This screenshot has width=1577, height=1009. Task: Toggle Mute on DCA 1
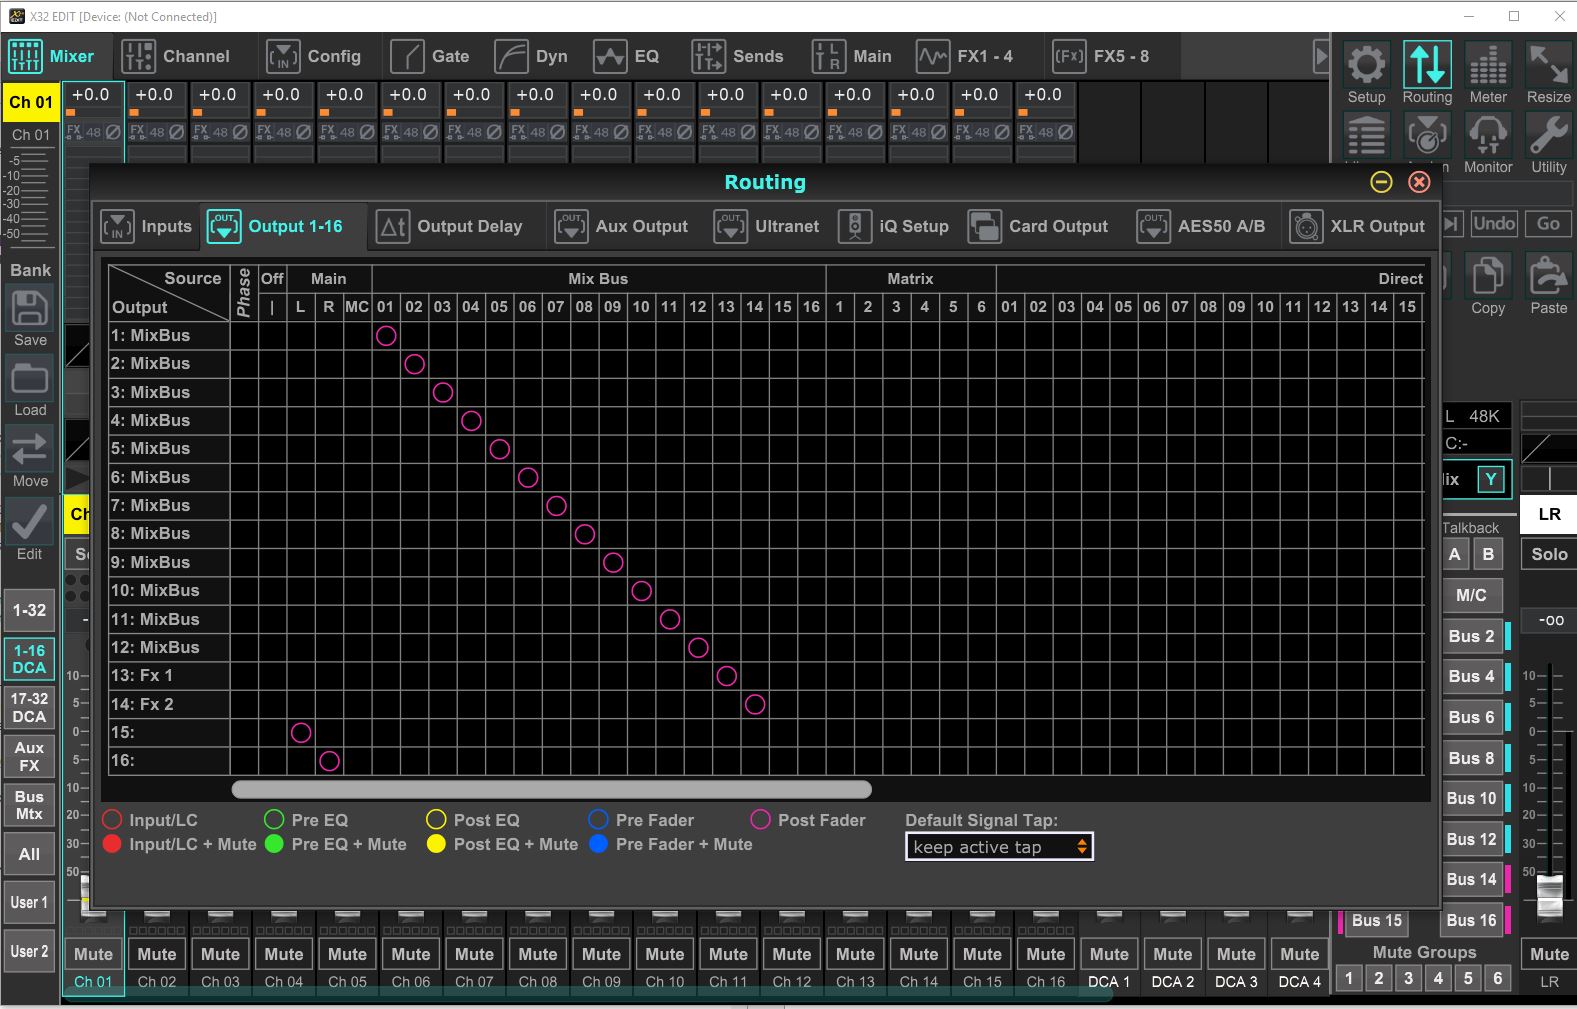click(x=1109, y=954)
